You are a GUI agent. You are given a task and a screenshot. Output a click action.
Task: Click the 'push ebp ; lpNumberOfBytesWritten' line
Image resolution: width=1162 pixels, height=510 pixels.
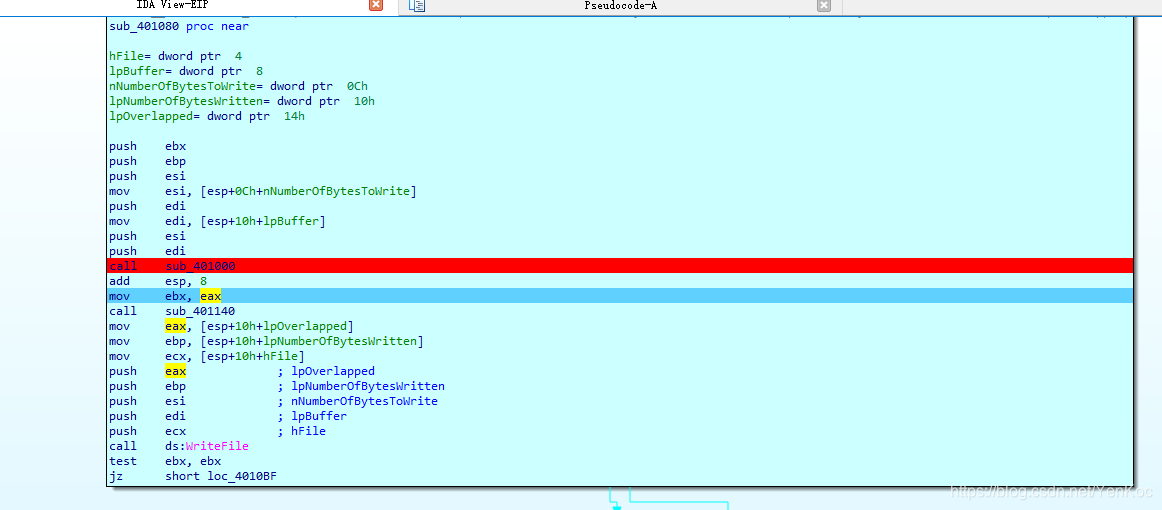coord(276,385)
